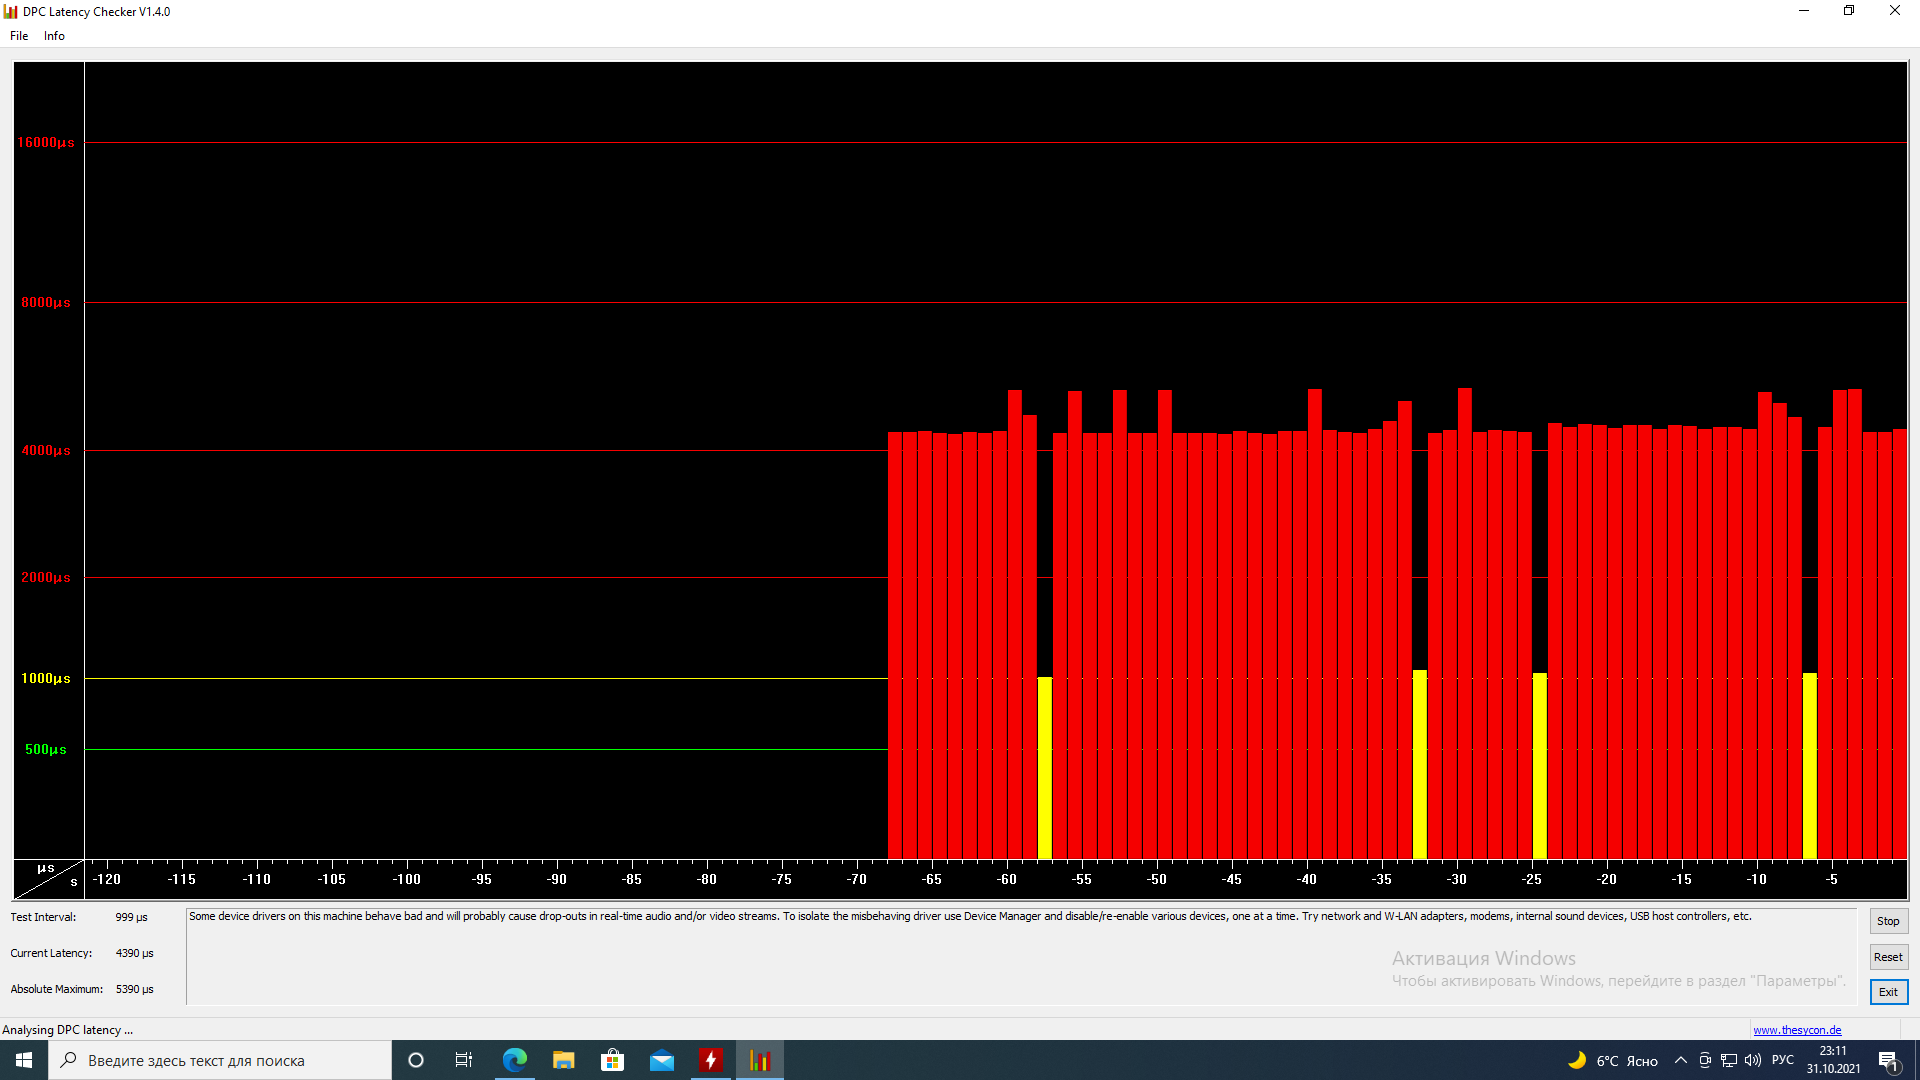The height and width of the screenshot is (1080, 1920).
Task: Open Microsoft Store taskbar icon
Action: (612, 1060)
